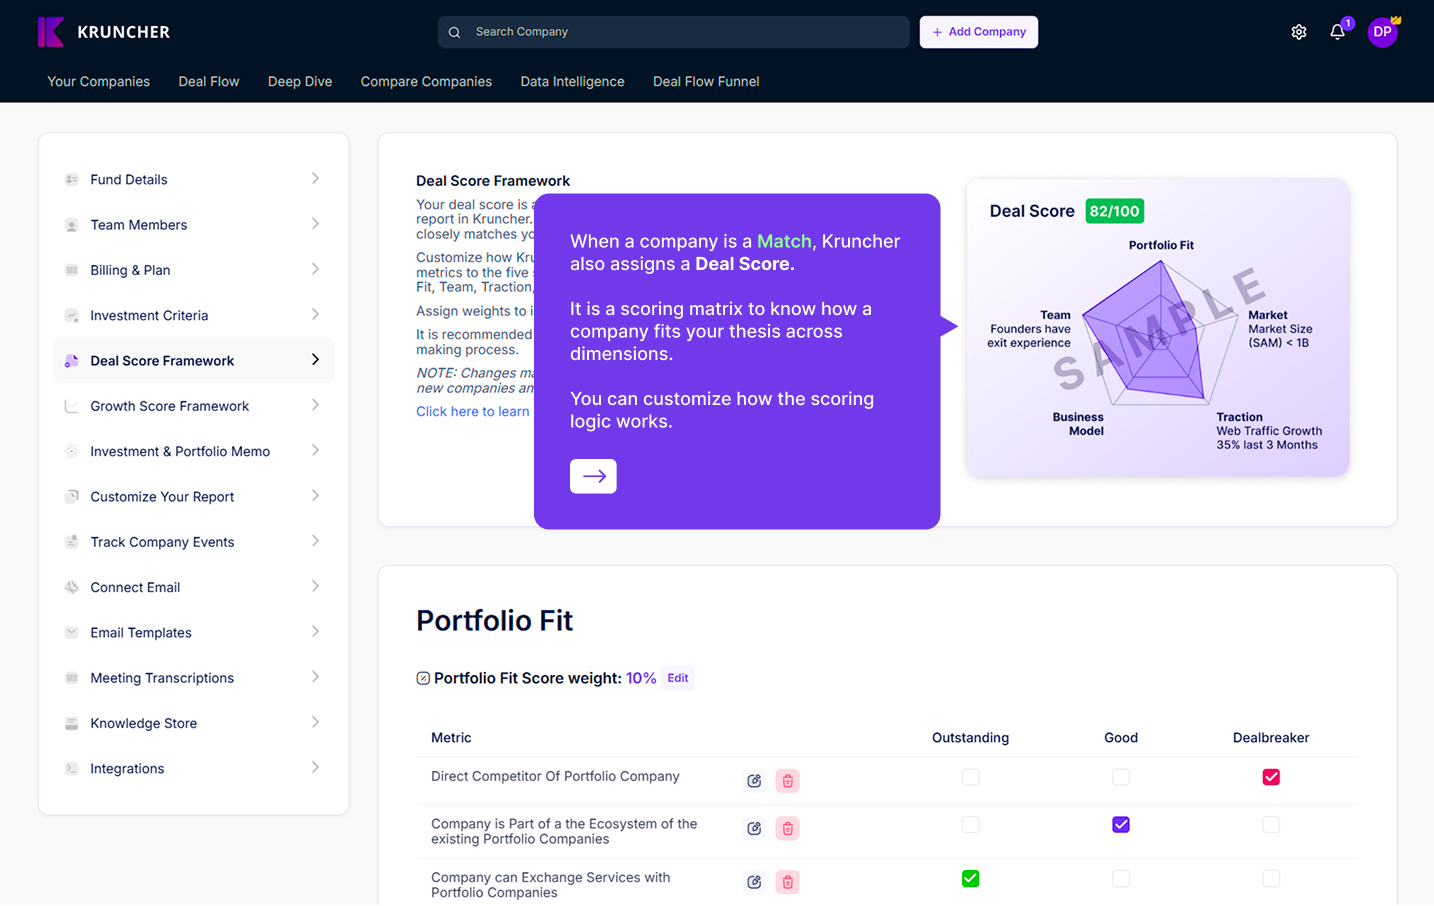
Task: Open the Compare Companies tab
Action: 426,82
